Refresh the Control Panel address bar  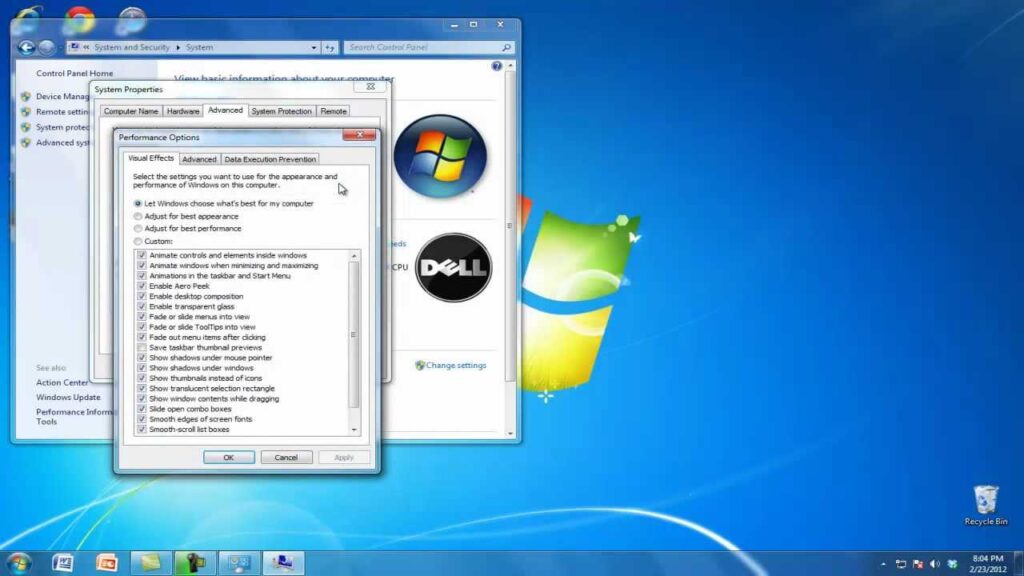330,47
